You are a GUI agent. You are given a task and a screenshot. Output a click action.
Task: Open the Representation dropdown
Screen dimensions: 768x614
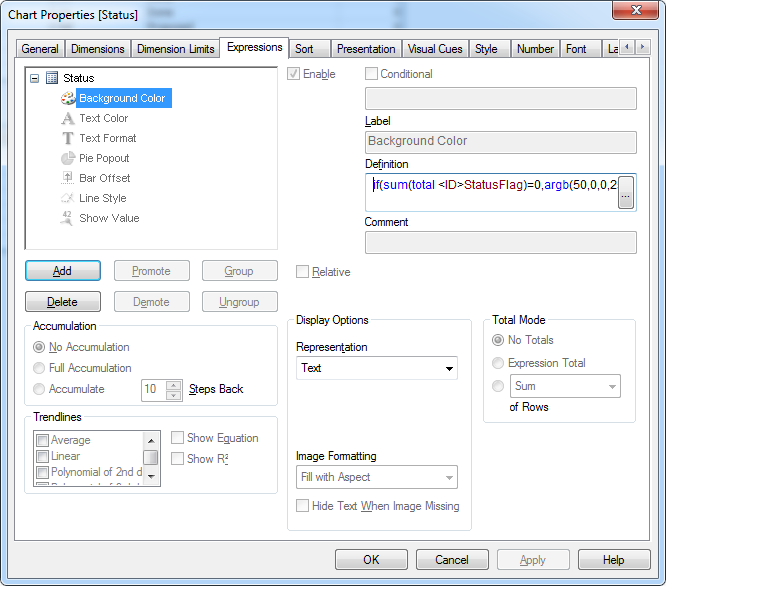click(377, 368)
